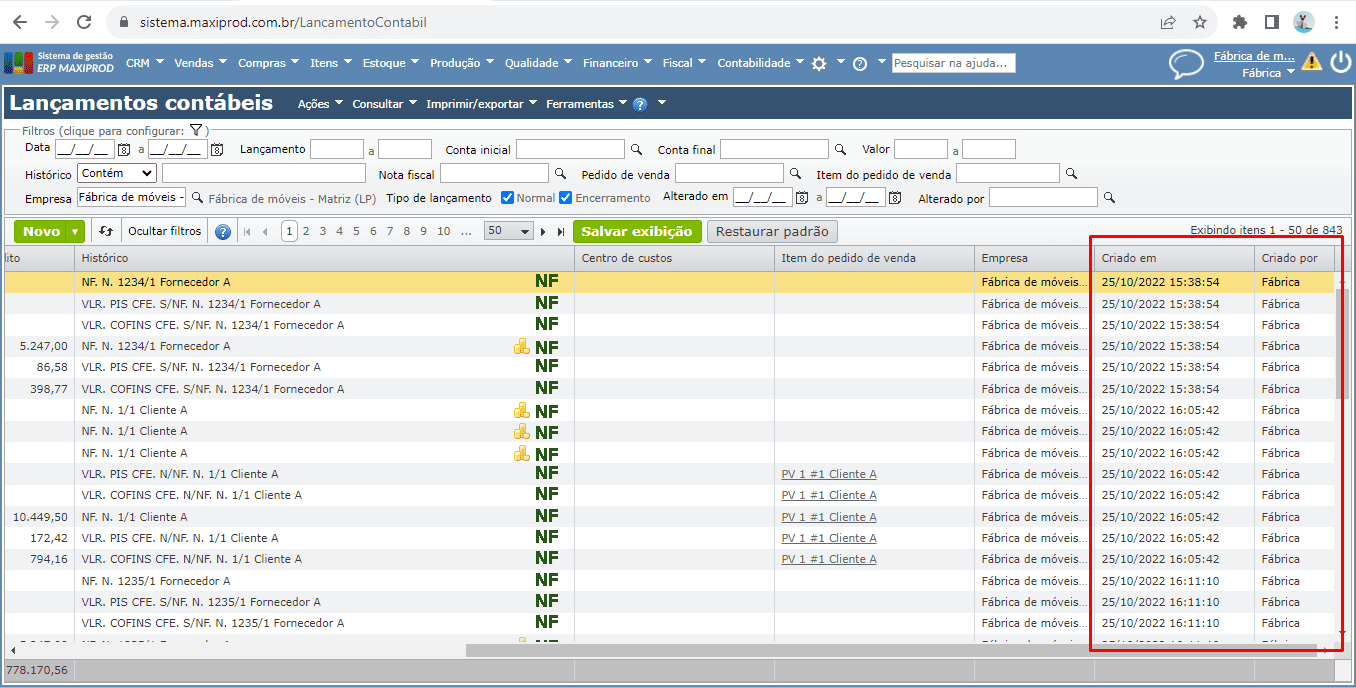Focus the Histórico text filter field
The height and width of the screenshot is (688, 1356).
pos(263,174)
